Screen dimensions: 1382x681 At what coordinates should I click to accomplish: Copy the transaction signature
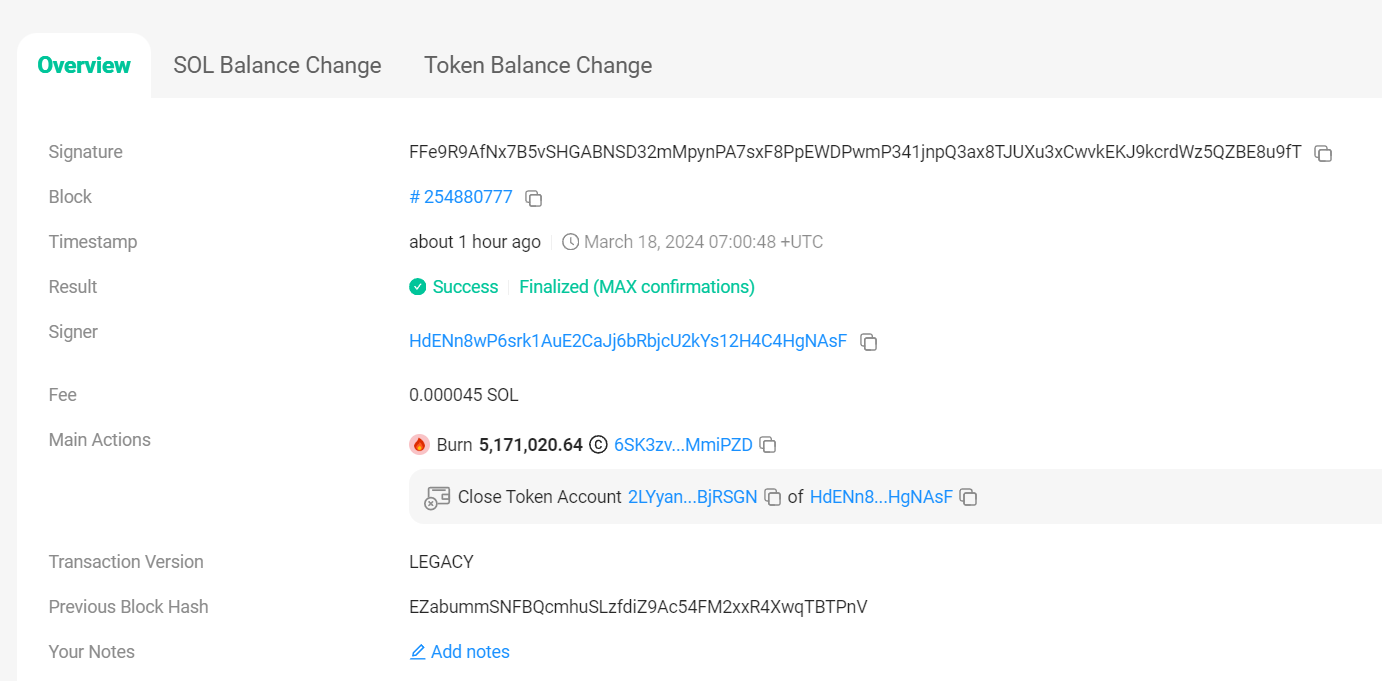tap(1323, 153)
